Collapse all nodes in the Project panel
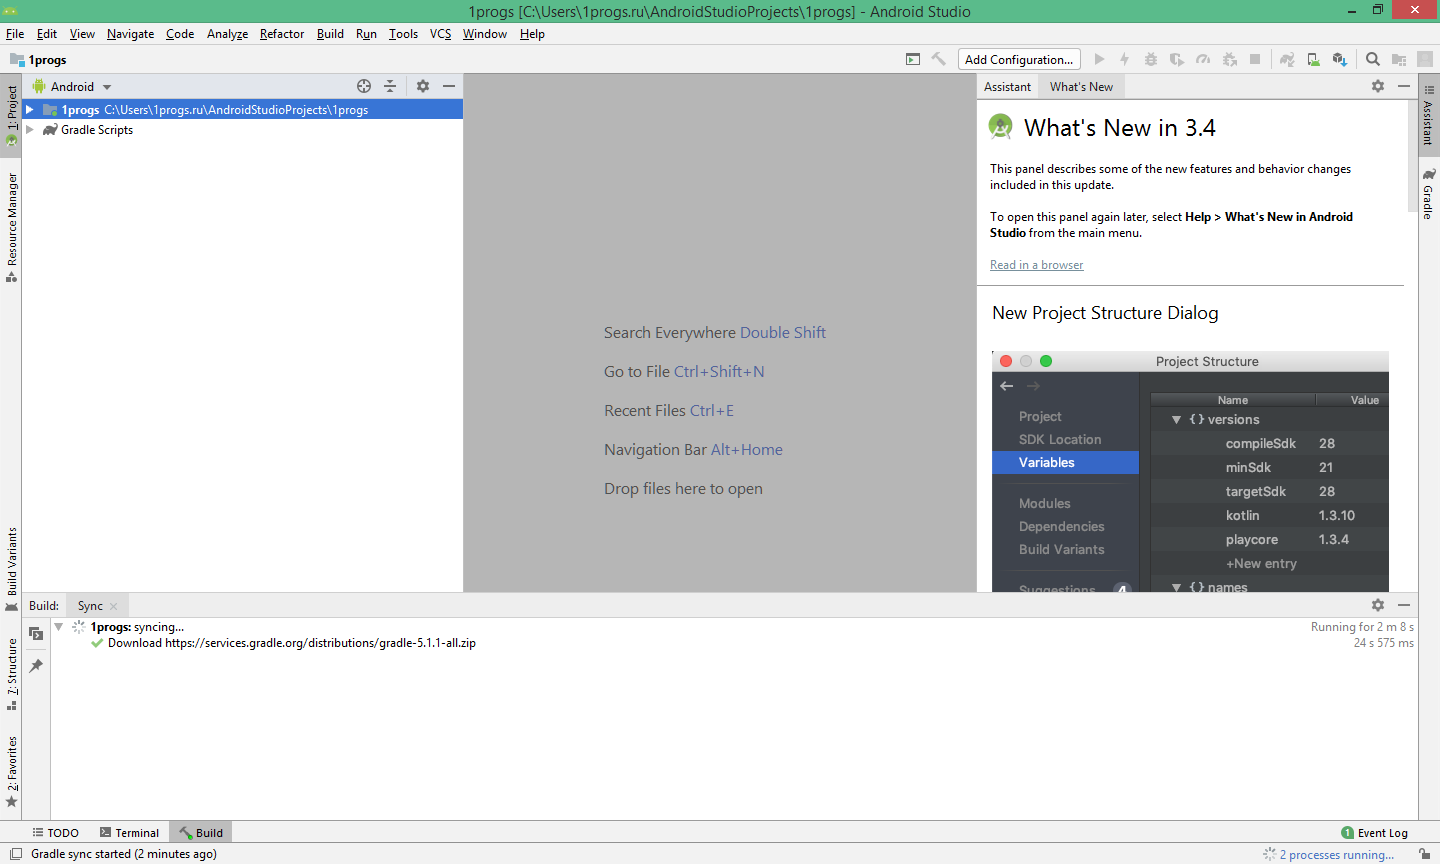 (390, 86)
